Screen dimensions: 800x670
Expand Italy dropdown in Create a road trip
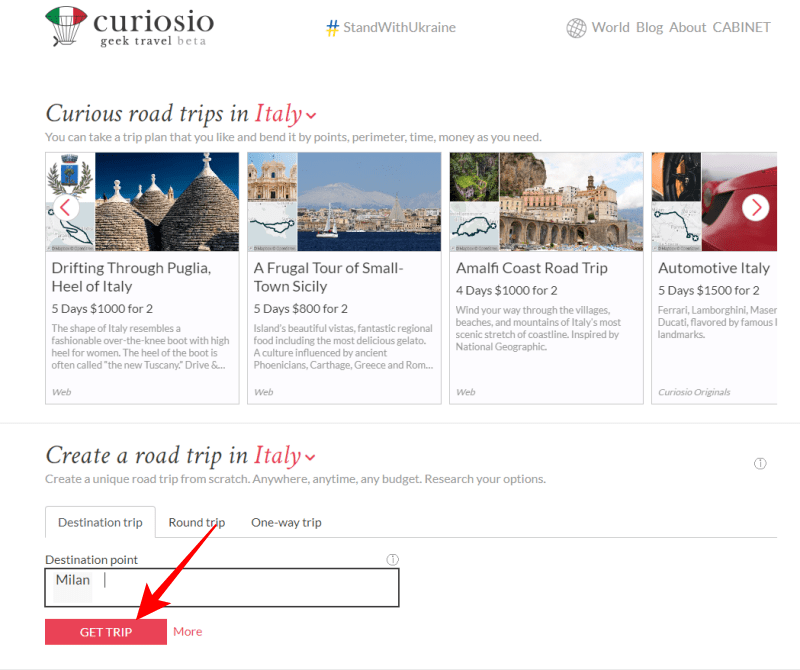coord(310,457)
